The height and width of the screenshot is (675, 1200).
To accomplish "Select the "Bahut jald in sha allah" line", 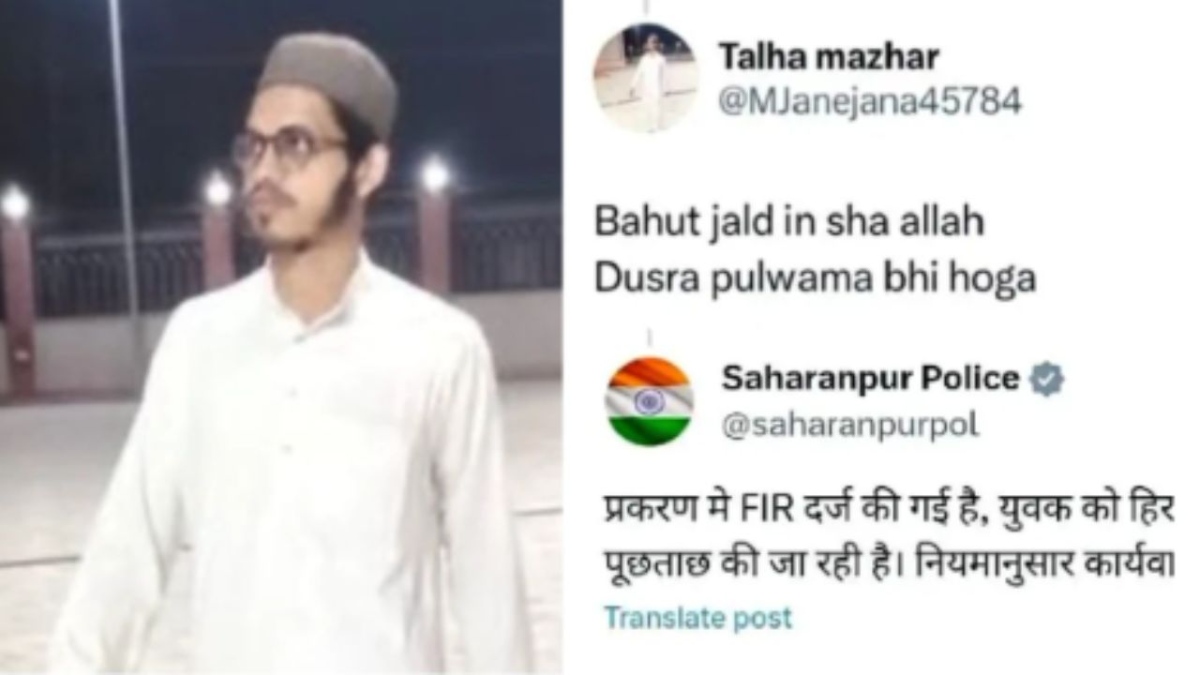I will (x=788, y=222).
